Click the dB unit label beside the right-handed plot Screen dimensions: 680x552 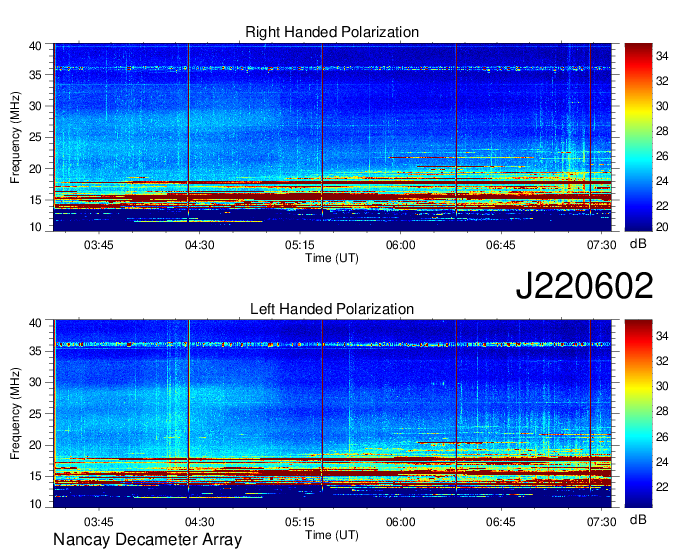(x=638, y=244)
